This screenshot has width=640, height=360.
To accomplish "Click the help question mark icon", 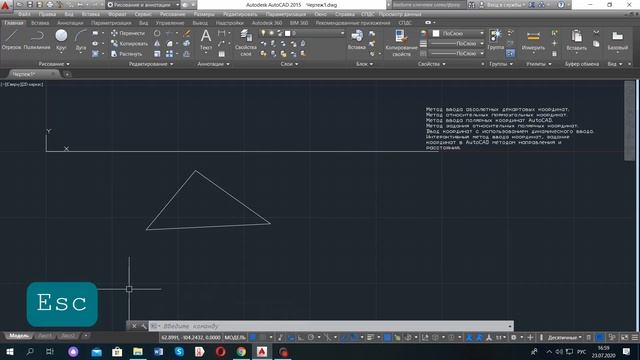I will (561, 5).
